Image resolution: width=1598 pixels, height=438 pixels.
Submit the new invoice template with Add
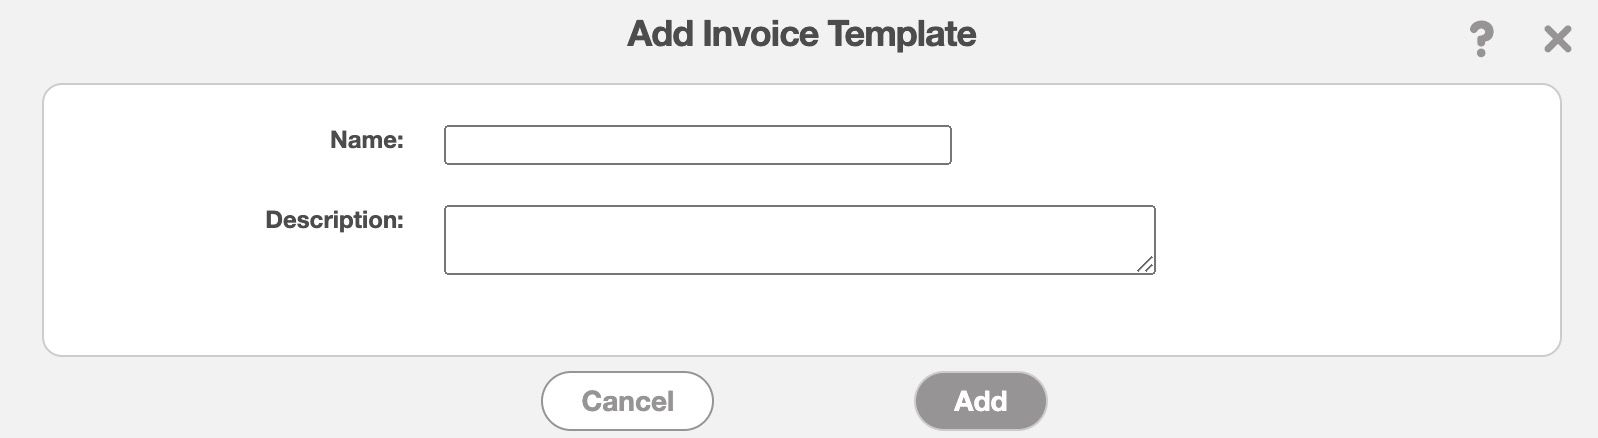[x=980, y=401]
